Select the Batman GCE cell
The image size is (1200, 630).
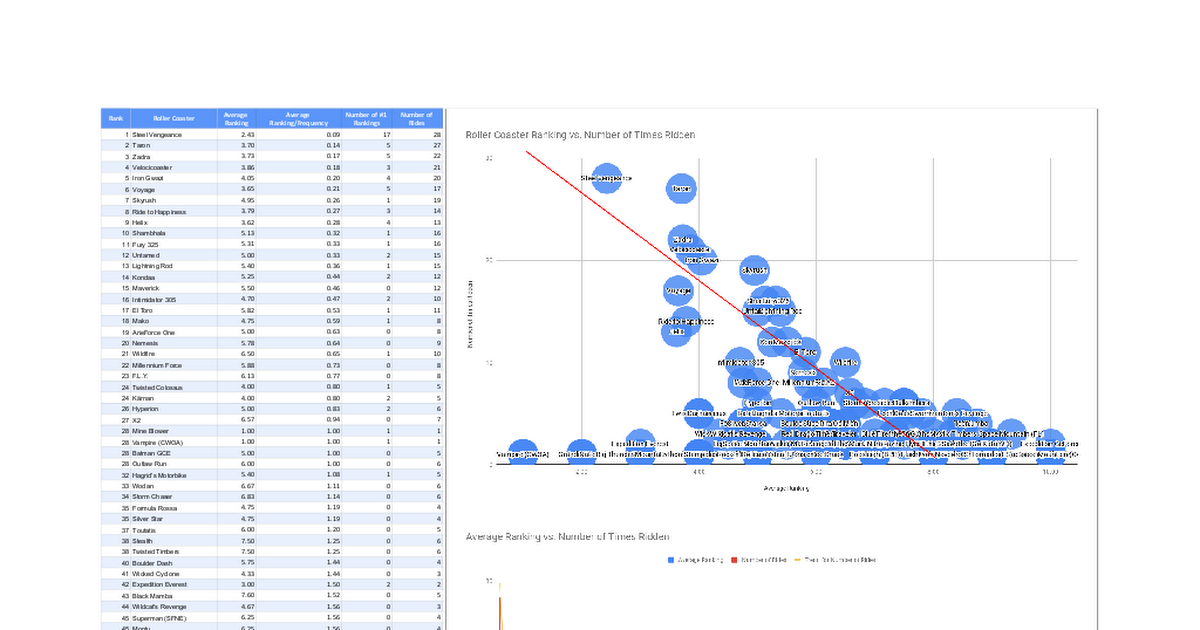click(172, 453)
